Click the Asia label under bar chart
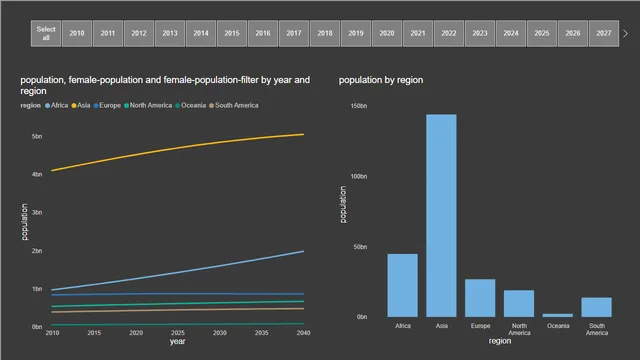Viewport: 640px width, 360px height. [x=442, y=326]
